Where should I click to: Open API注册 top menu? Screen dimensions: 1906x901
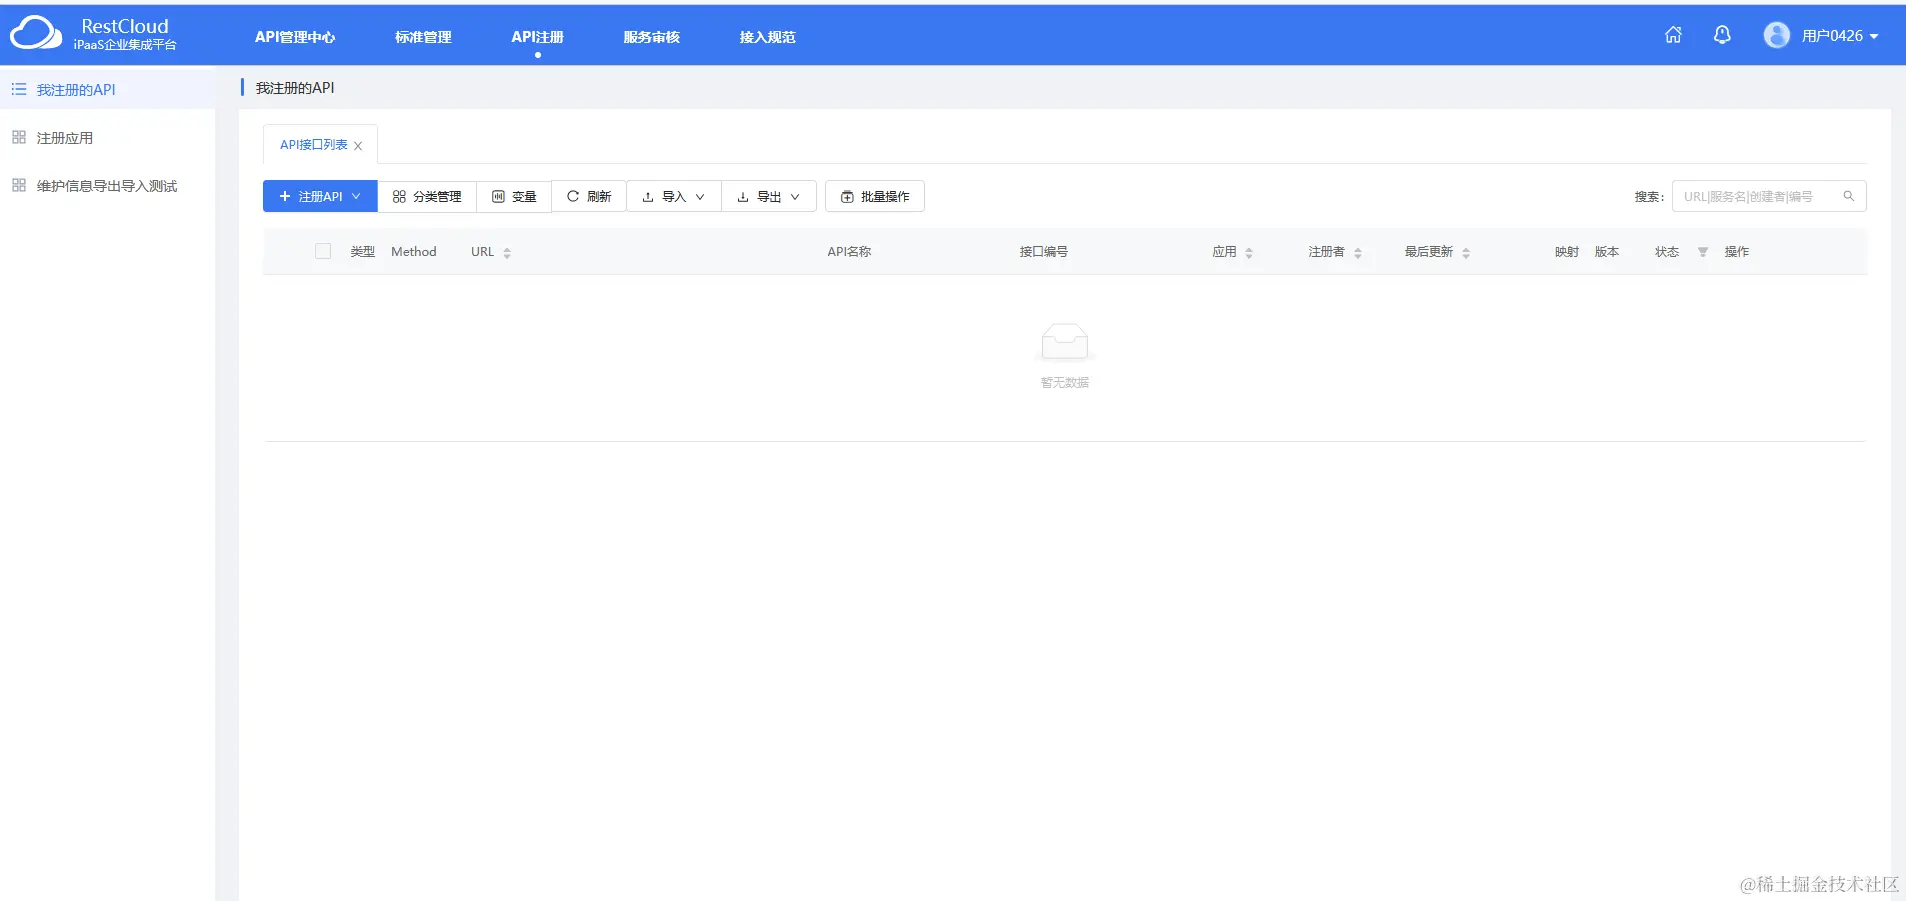tap(537, 37)
